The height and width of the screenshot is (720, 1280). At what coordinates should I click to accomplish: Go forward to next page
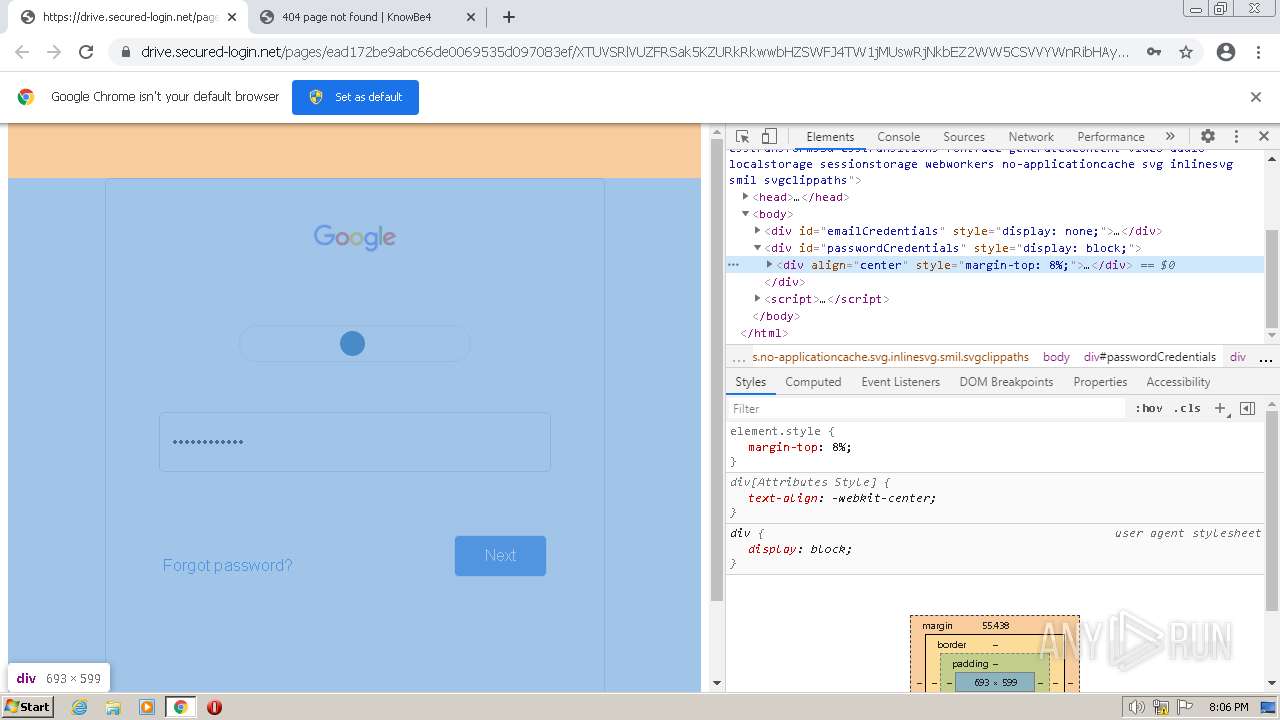pyautogui.click(x=54, y=52)
